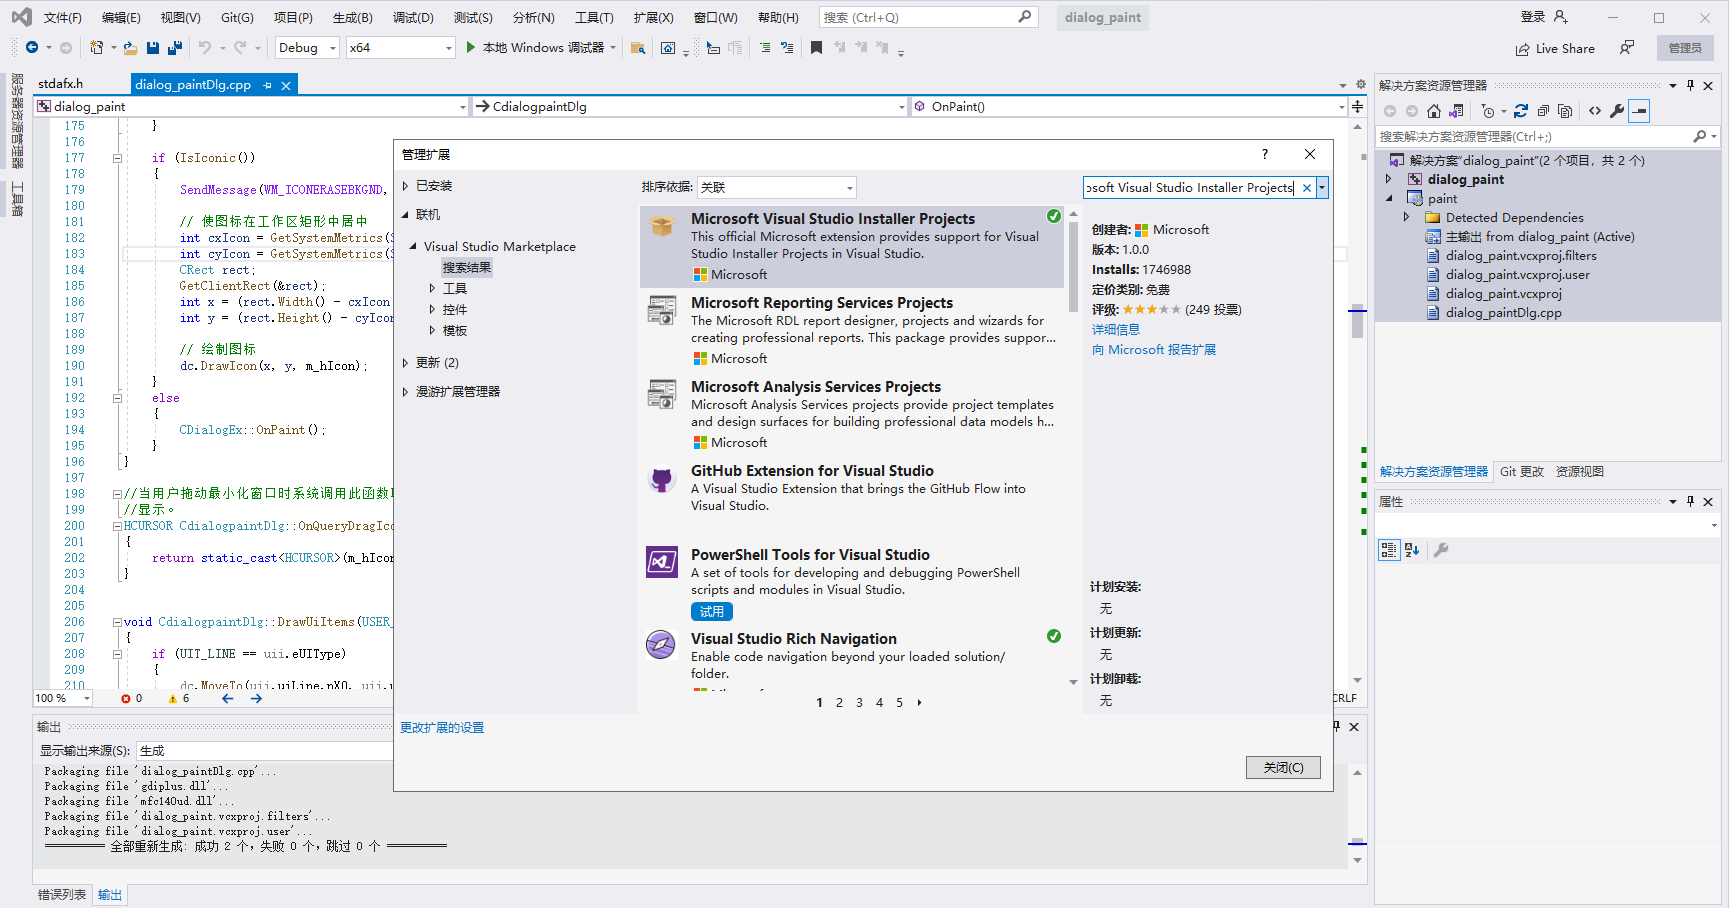Collapse the else block at line 192
The width and height of the screenshot is (1729, 908).
pos(117,398)
